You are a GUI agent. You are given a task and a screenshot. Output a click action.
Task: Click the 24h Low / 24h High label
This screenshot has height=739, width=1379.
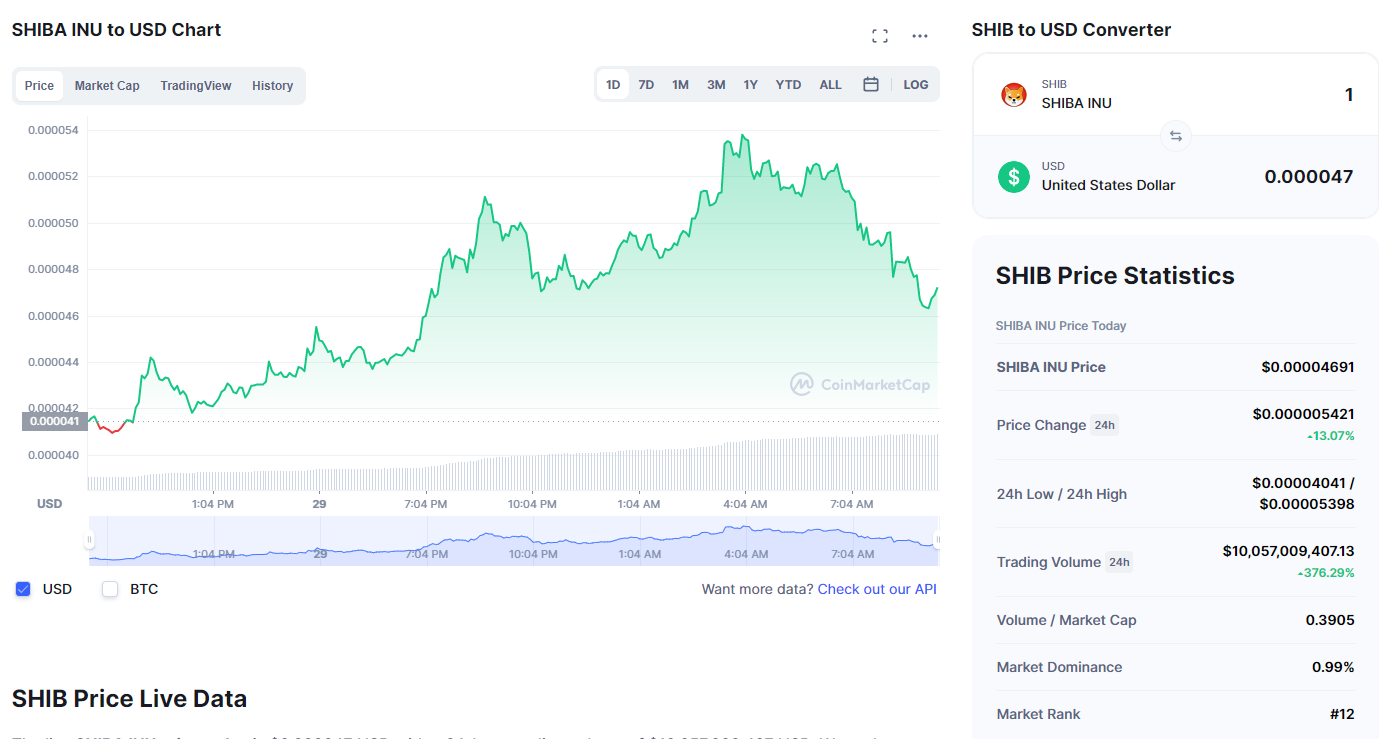(x=1062, y=494)
